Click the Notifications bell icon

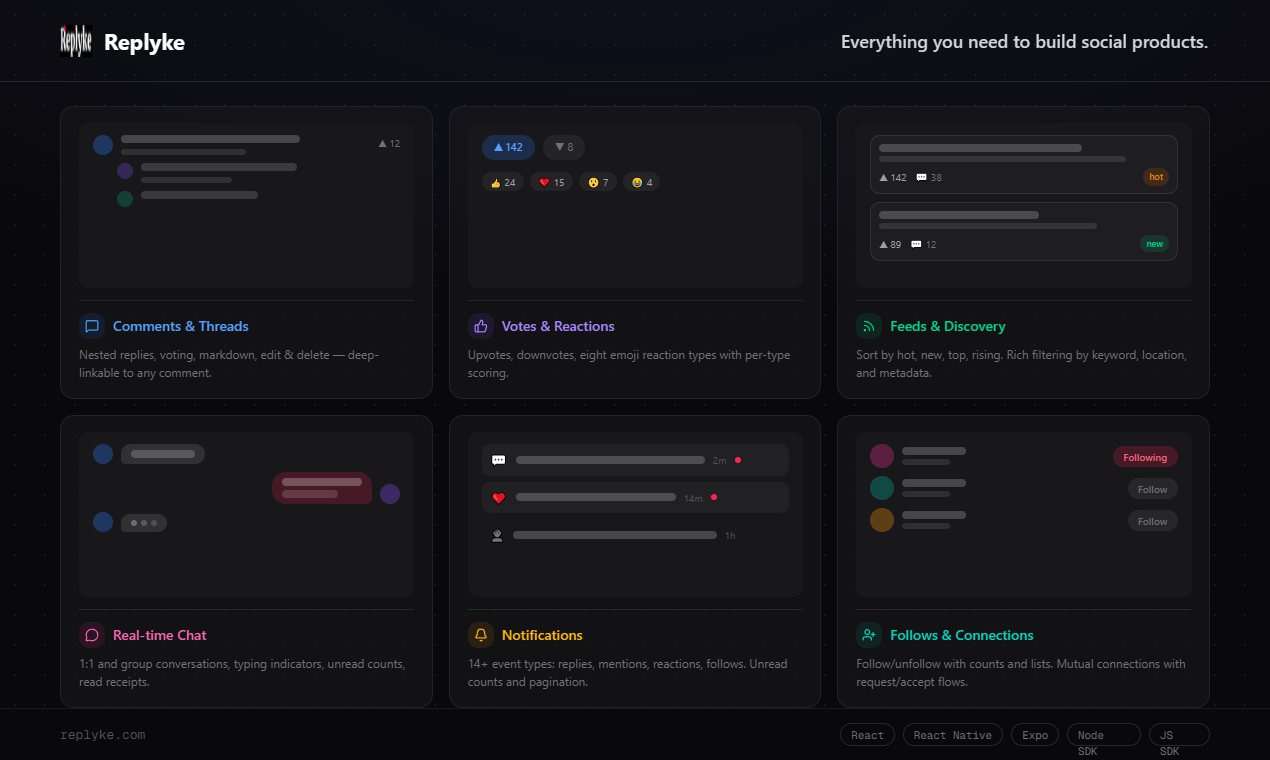tap(480, 634)
